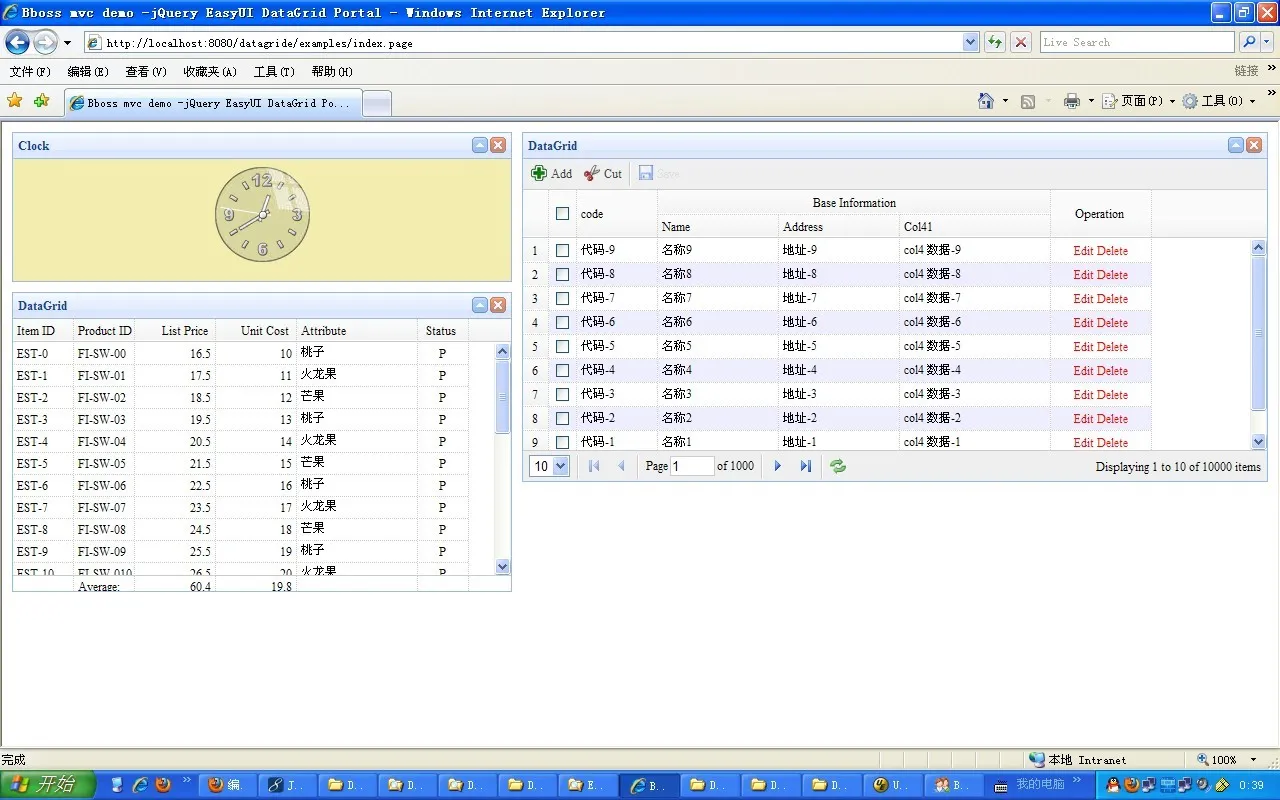Click Edit link in row 代码-5
This screenshot has height=800, width=1280.
[1083, 347]
